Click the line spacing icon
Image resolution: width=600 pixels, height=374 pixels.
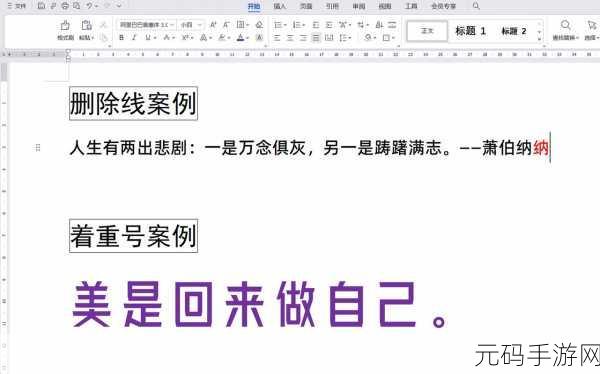(344, 38)
